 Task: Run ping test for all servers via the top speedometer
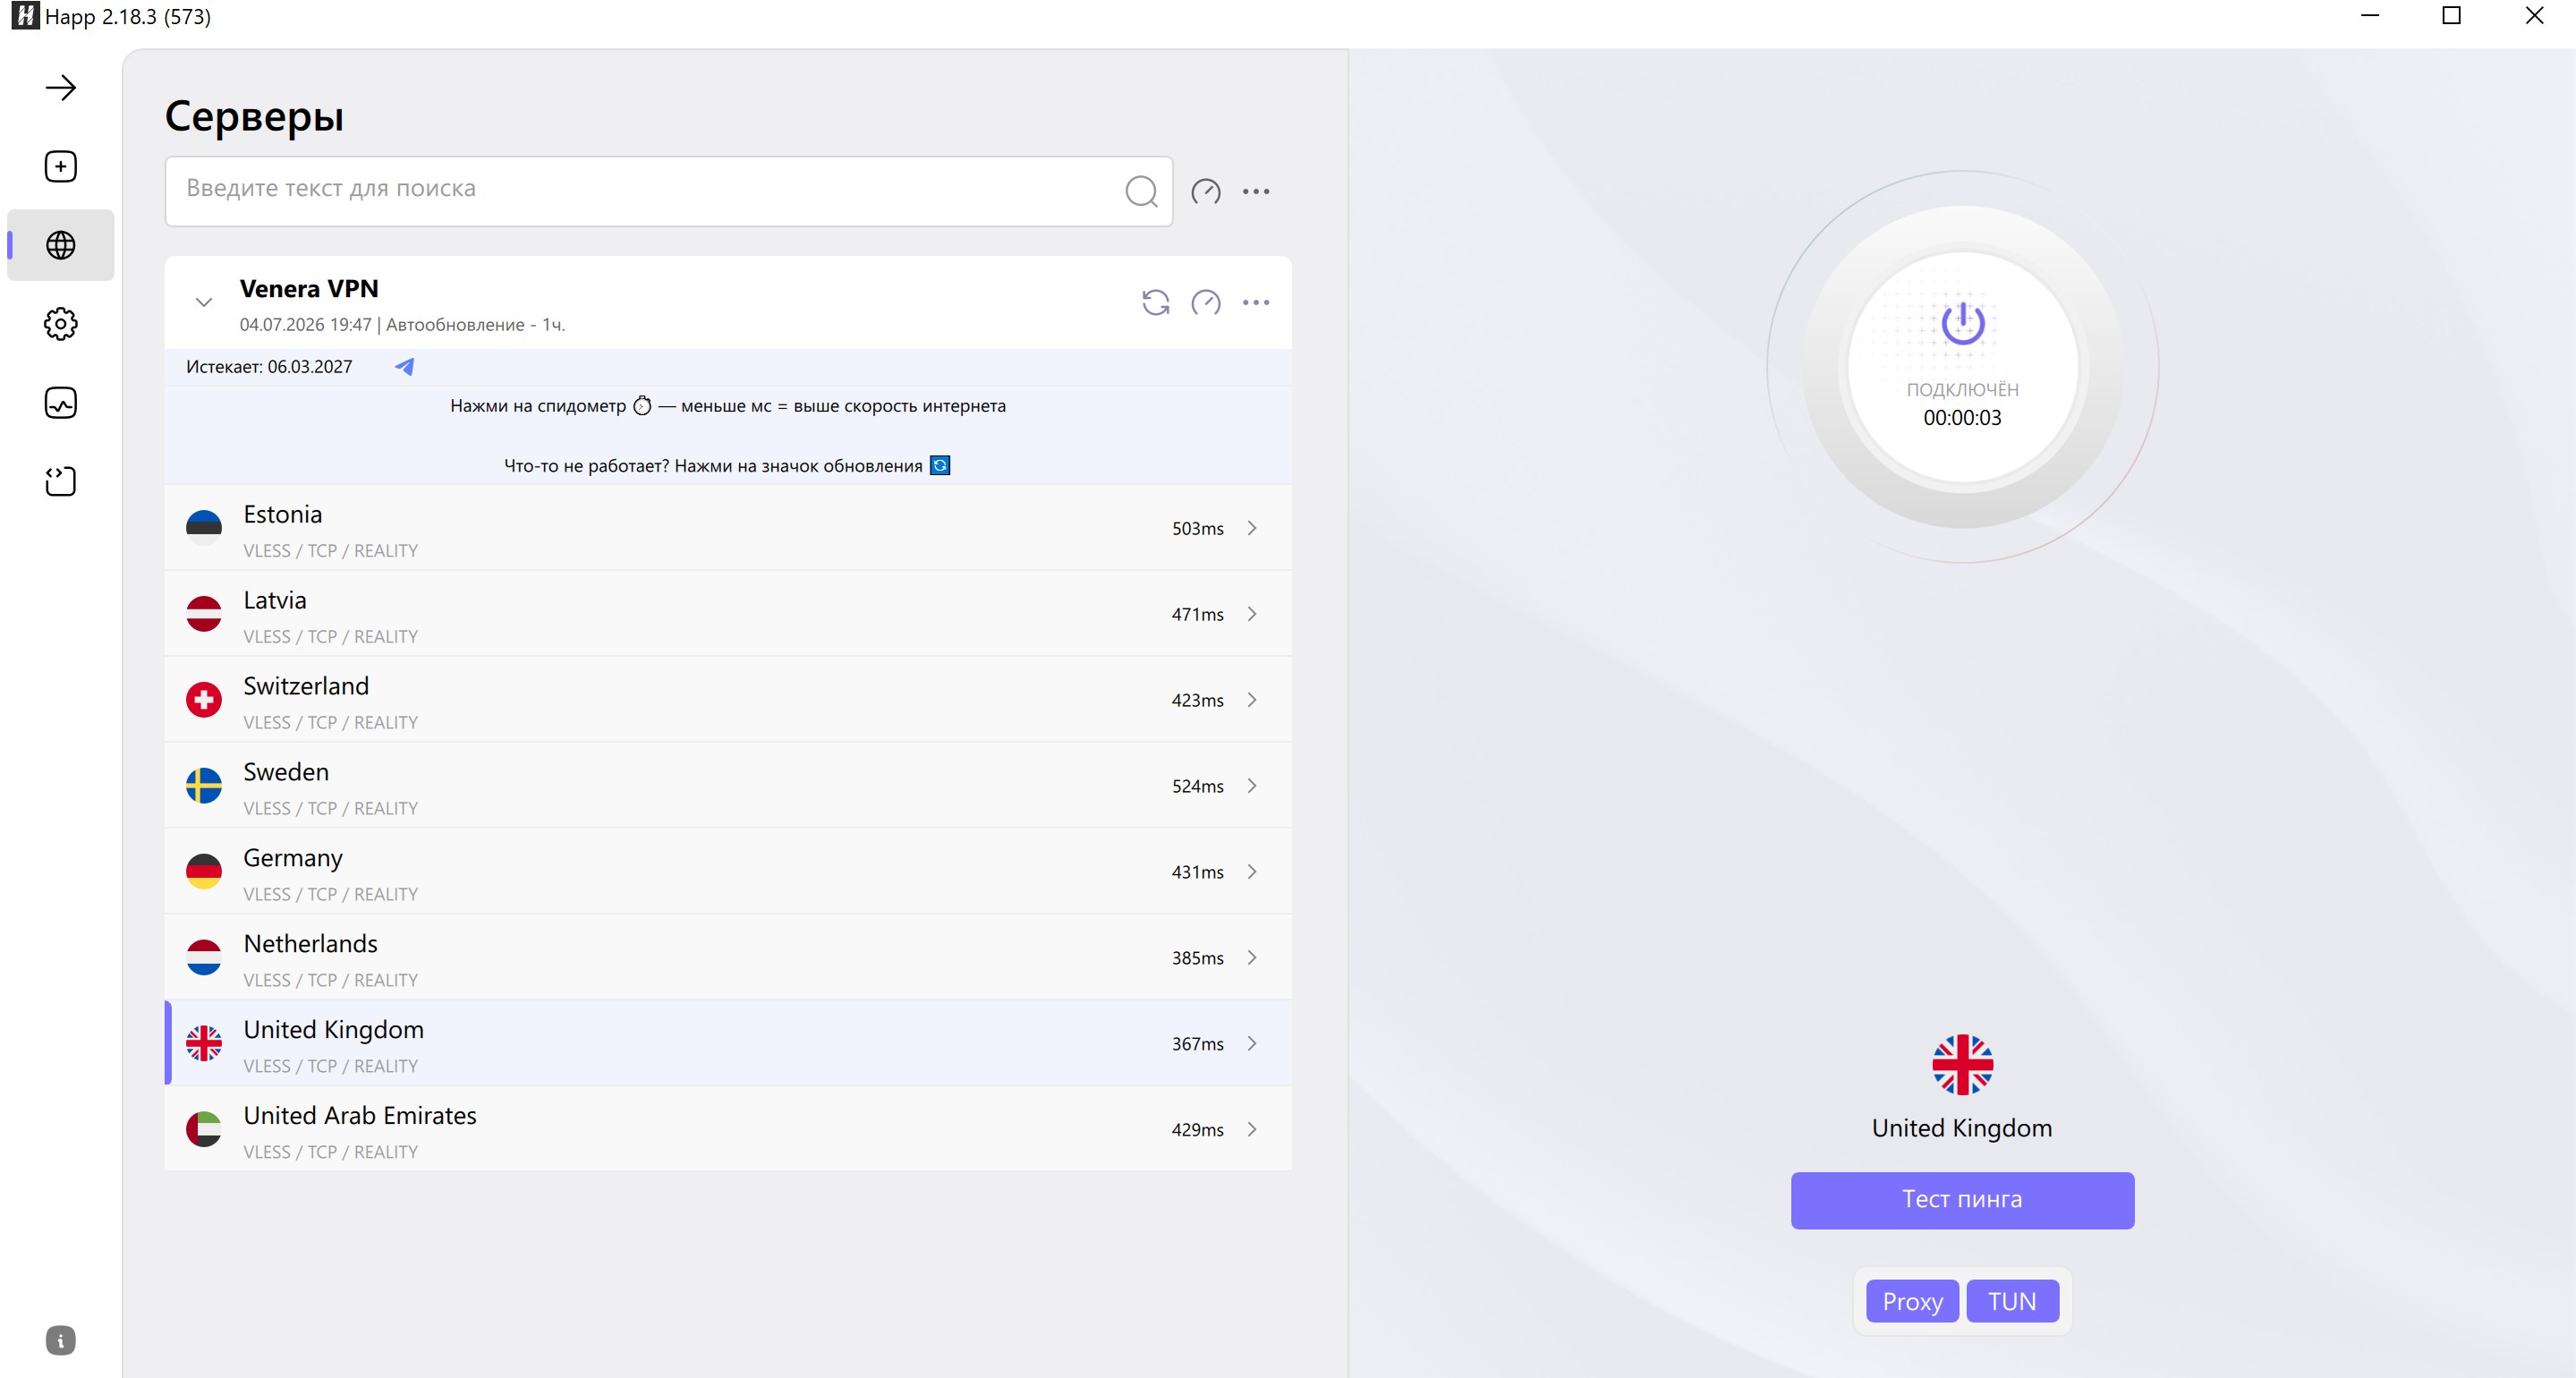[x=1206, y=191]
